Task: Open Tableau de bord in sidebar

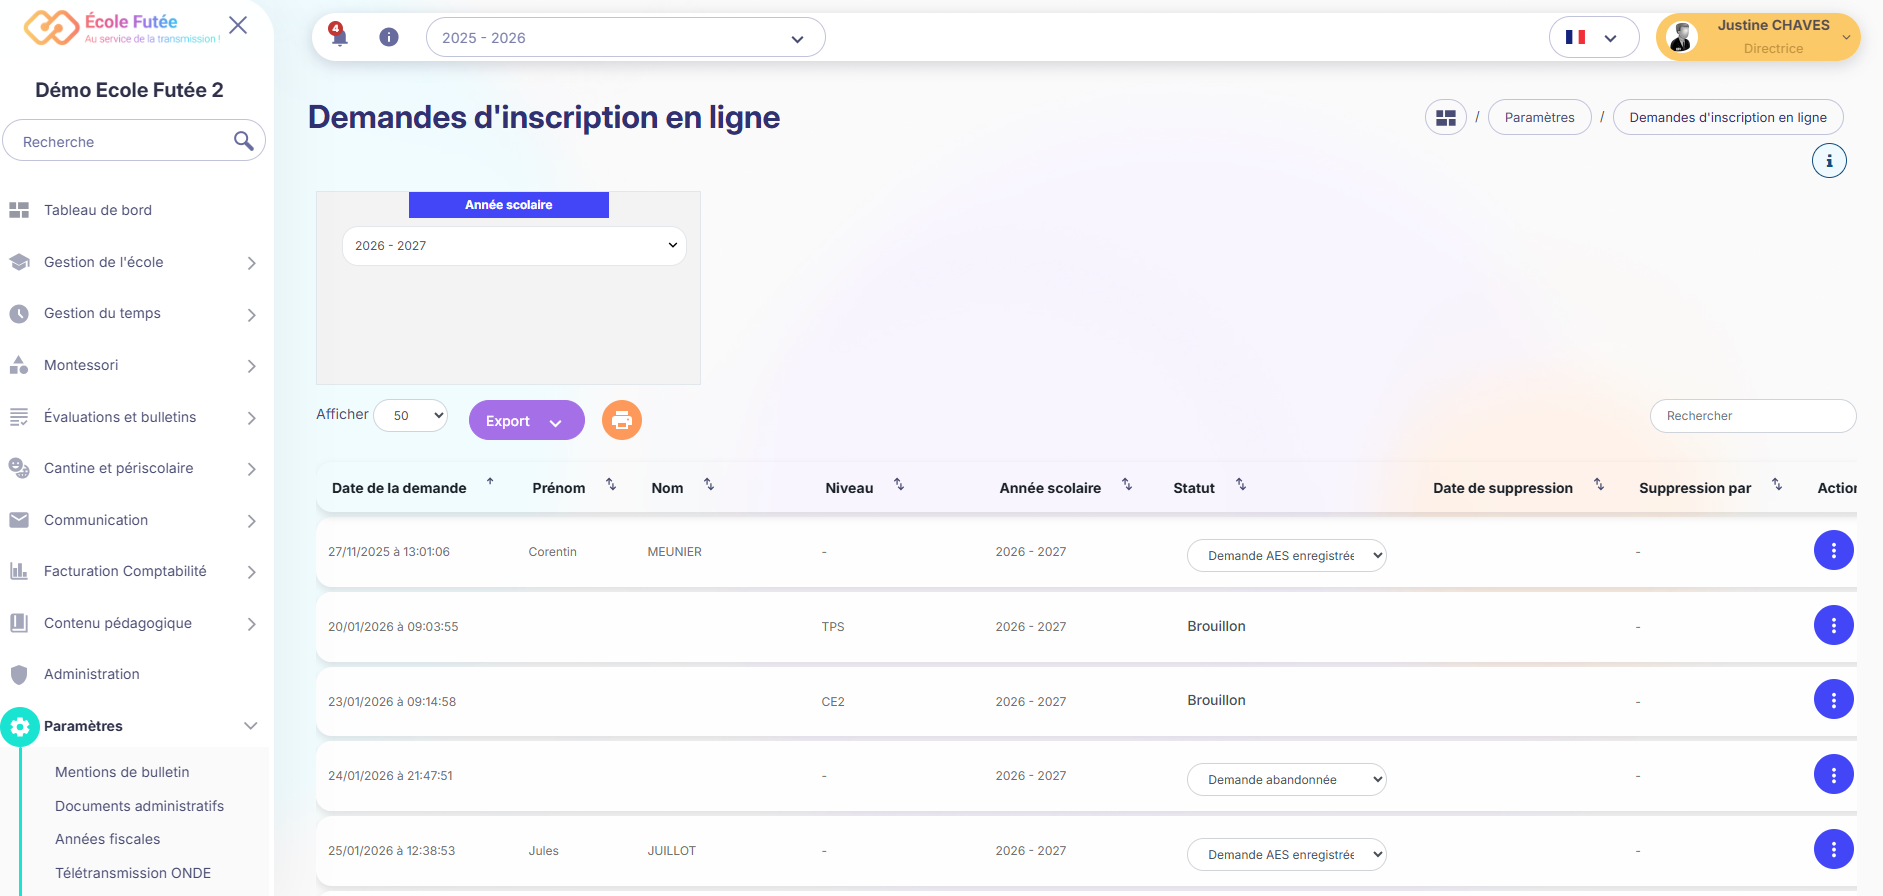Action: [98, 210]
